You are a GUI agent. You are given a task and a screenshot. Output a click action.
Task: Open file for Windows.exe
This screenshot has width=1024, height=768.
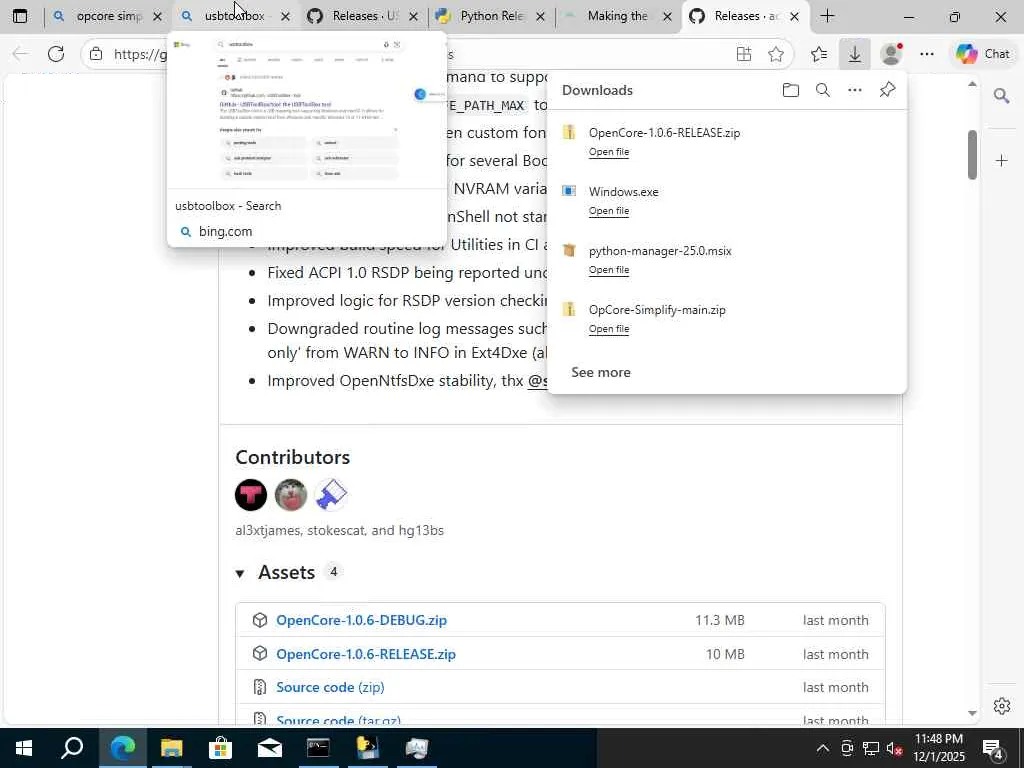point(609,210)
